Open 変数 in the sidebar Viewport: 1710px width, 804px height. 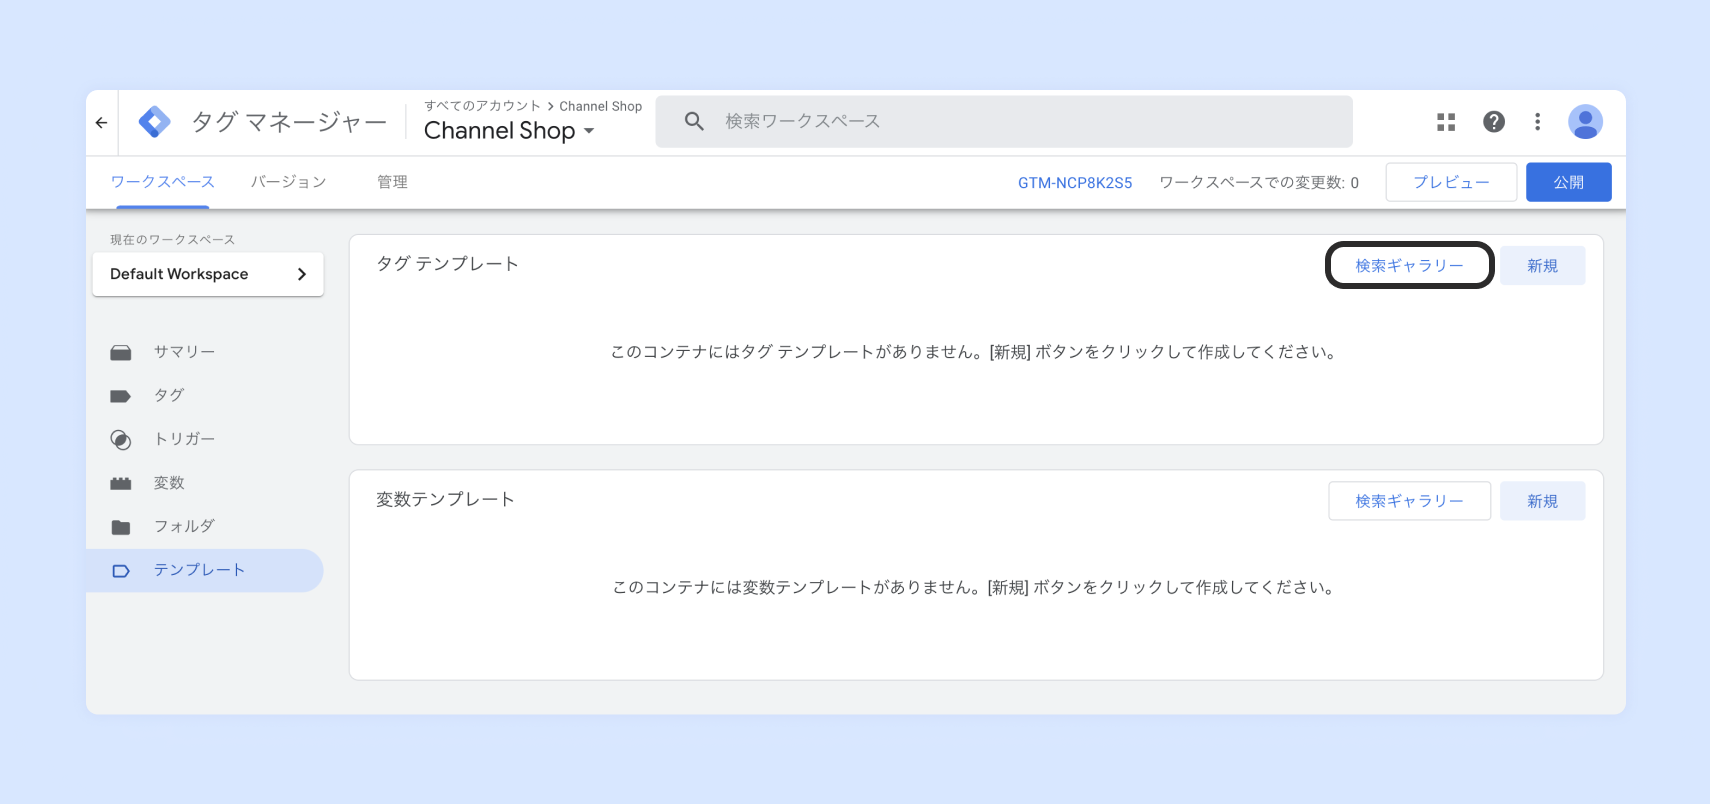(169, 483)
